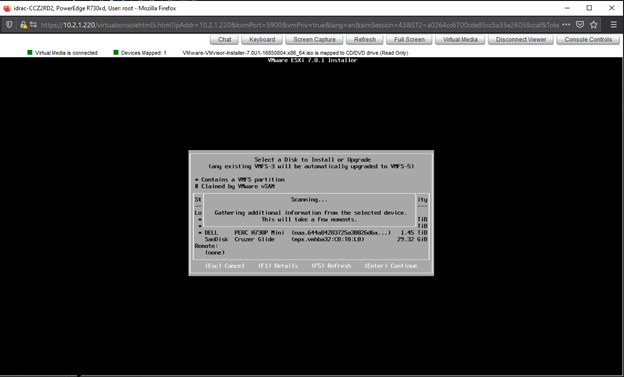This screenshot has width=624, height=377.
Task: Click Disconnect Viewer
Action: pos(521,39)
